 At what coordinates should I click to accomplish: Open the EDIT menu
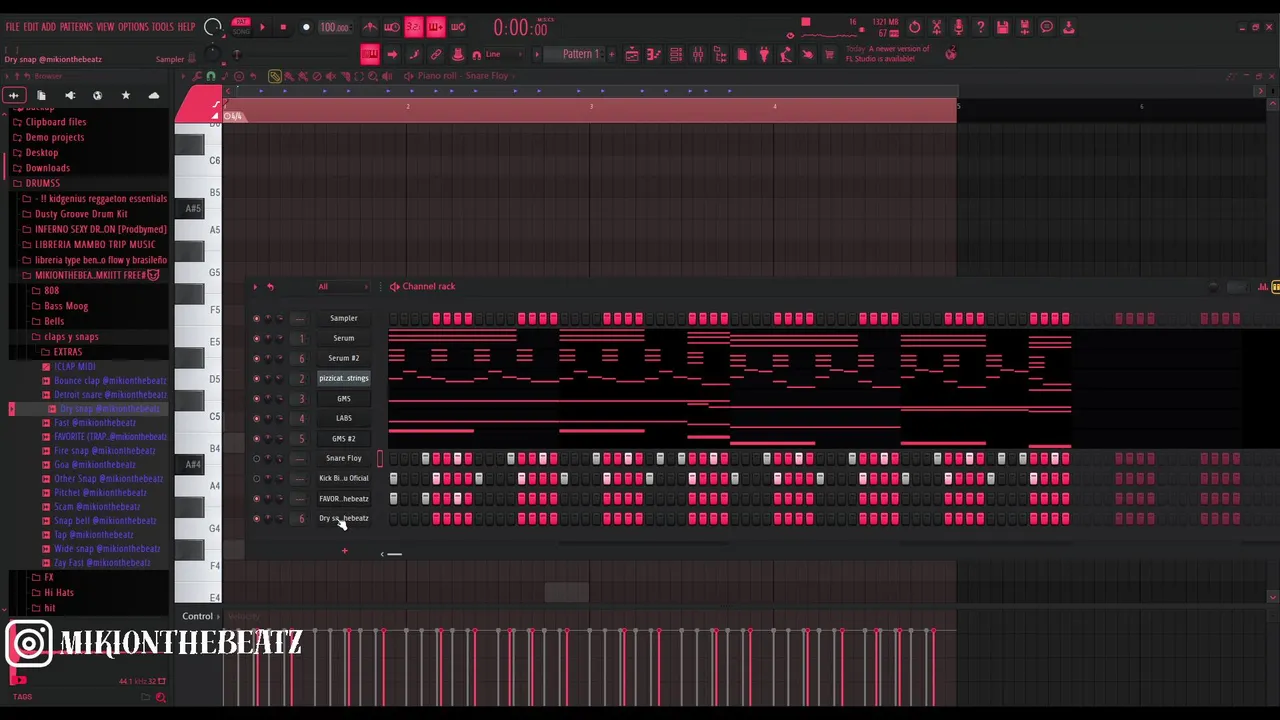31,27
